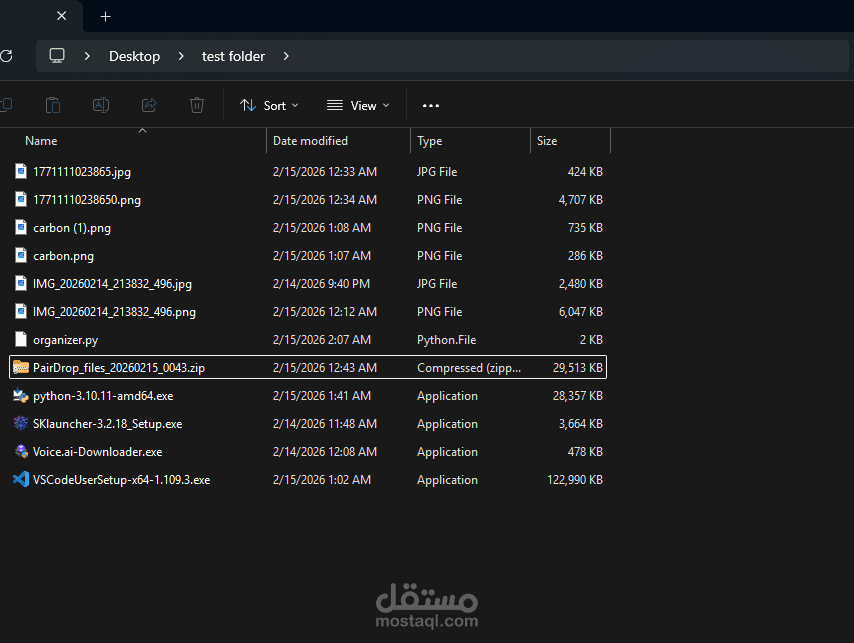854x643 pixels.
Task: Click the Compressed (zipp... type cell
Action: [469, 368]
